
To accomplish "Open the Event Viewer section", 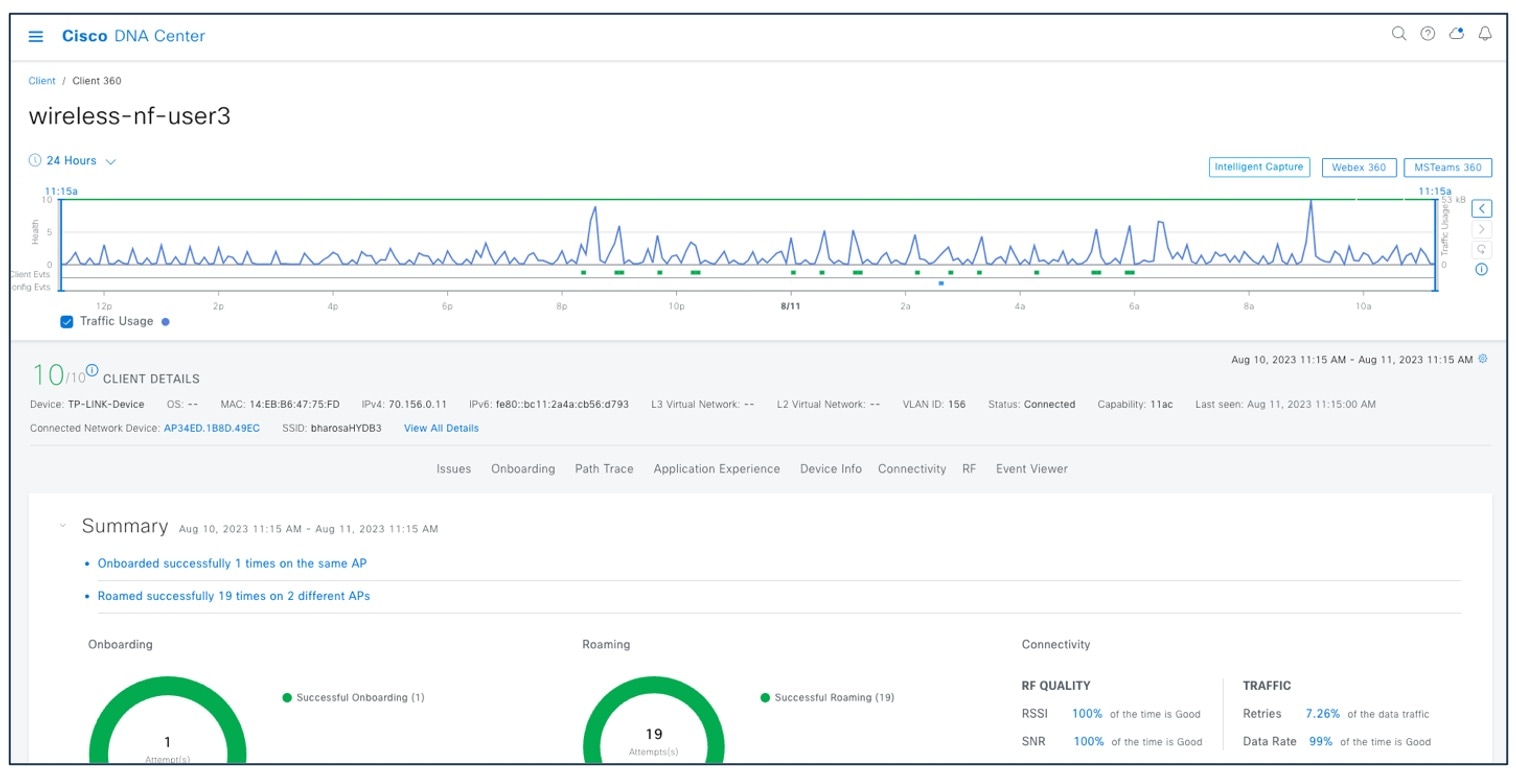I will (1031, 468).
